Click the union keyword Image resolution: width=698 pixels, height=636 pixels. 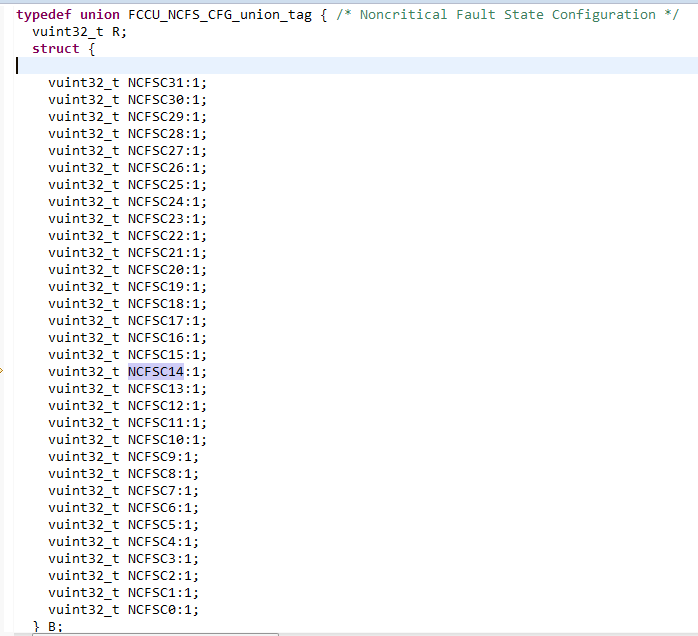click(100, 15)
